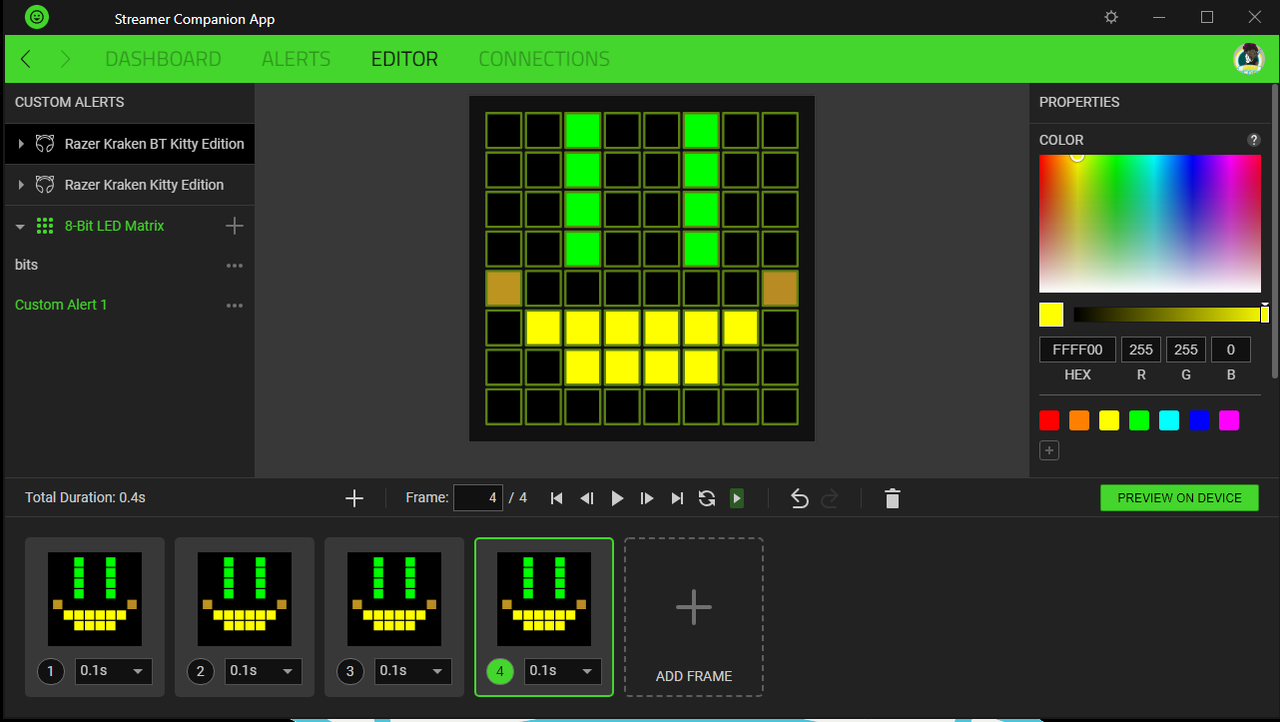This screenshot has height=722, width=1280.
Task: Click the frame number input field
Action: coord(478,498)
